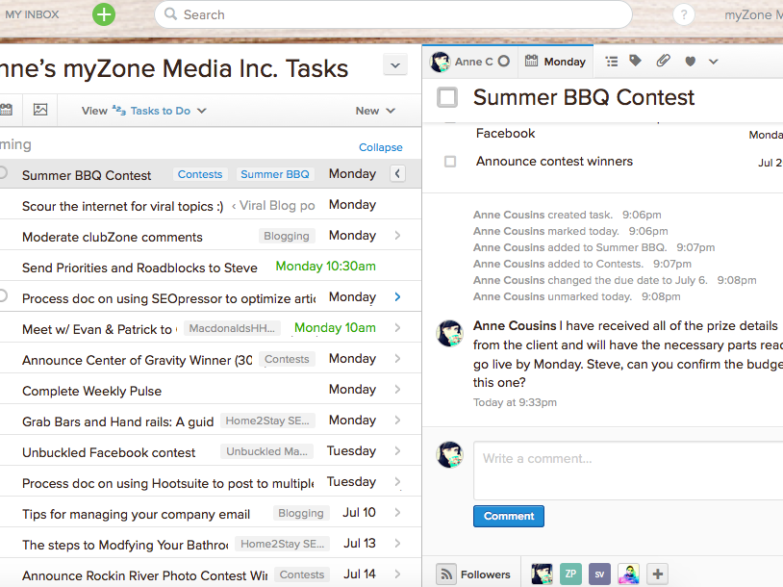Click the heart icon on task
This screenshot has width=783, height=587.
[690, 61]
